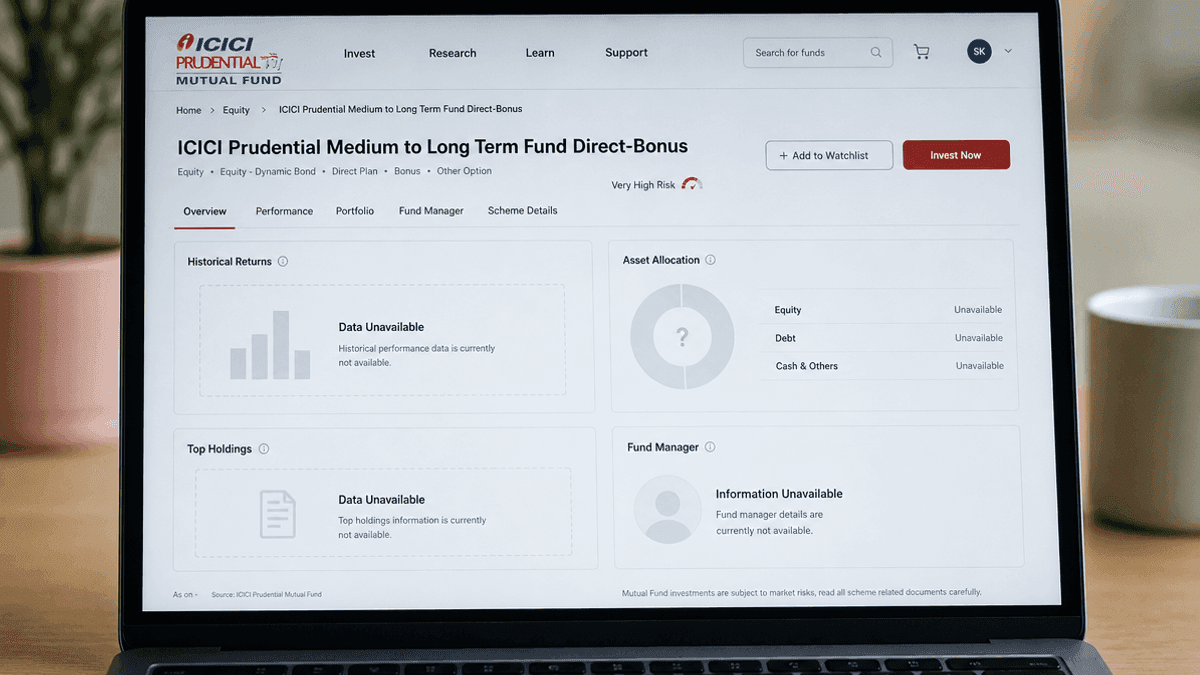1200x675 pixels.
Task: Click the ICICI Prudential Mutual Fund logo
Action: pyautogui.click(x=229, y=59)
